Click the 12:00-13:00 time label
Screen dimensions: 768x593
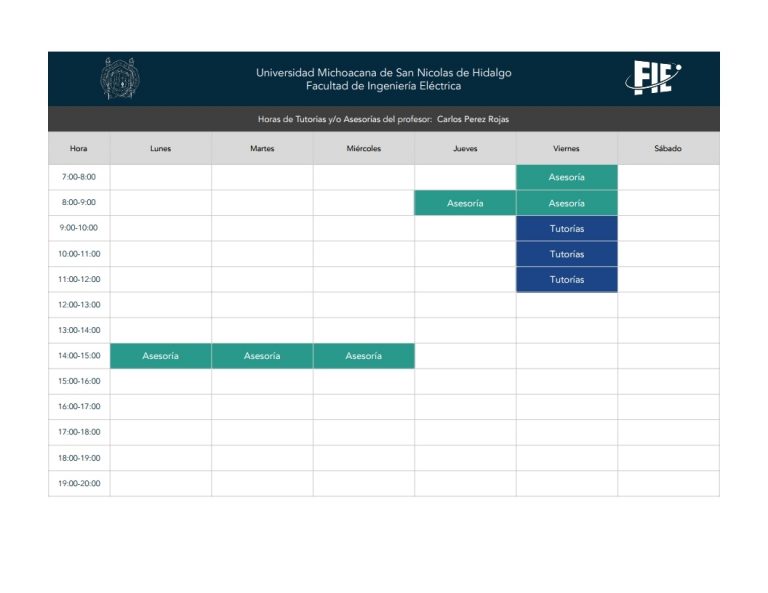[79, 305]
